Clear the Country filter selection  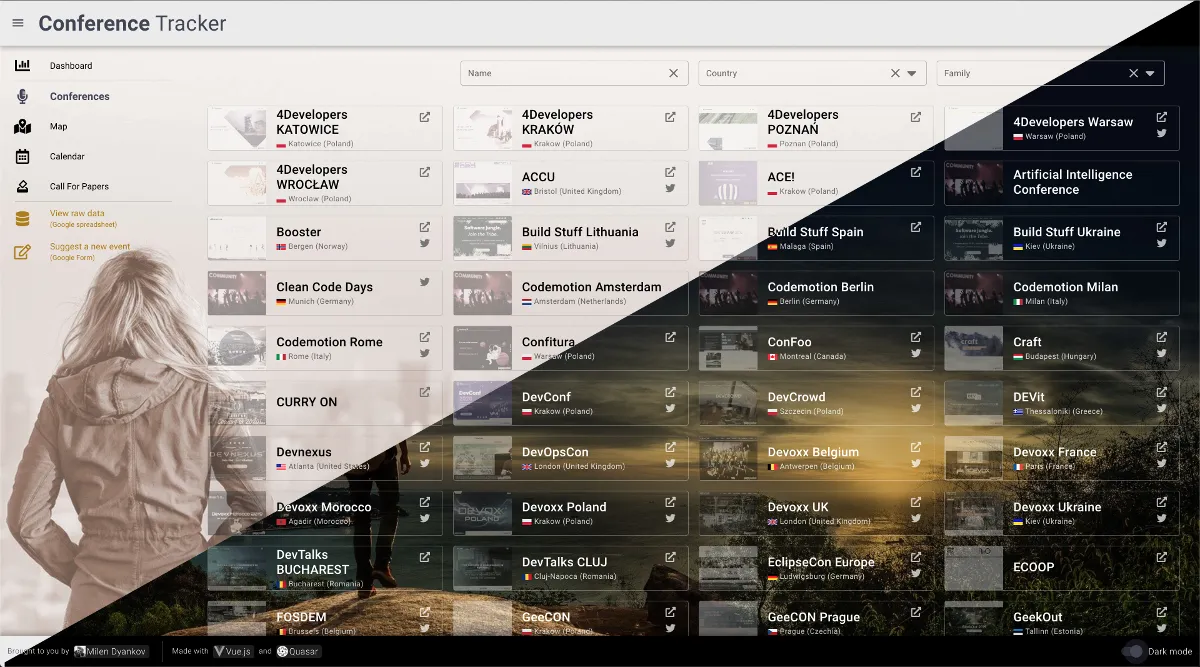pos(895,73)
